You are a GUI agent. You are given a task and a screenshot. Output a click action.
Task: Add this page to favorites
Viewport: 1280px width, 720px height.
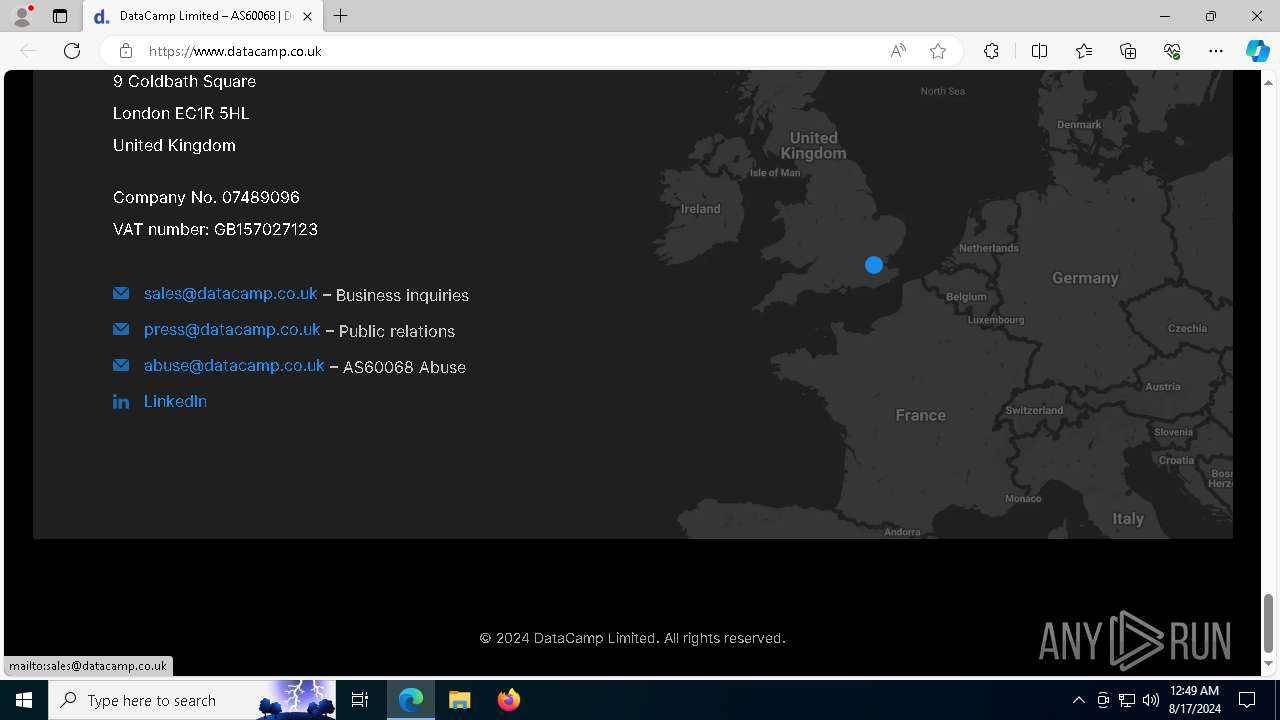pyautogui.click(x=938, y=51)
